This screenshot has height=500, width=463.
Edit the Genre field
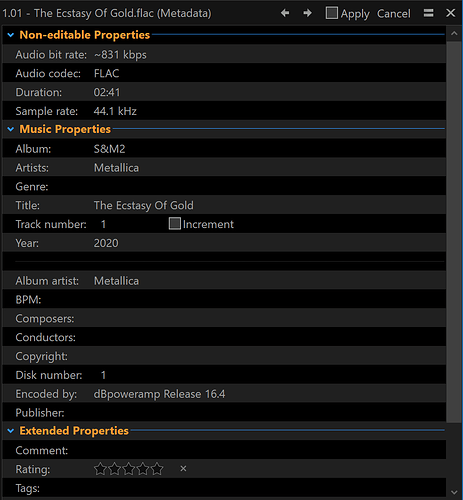[x=268, y=186]
